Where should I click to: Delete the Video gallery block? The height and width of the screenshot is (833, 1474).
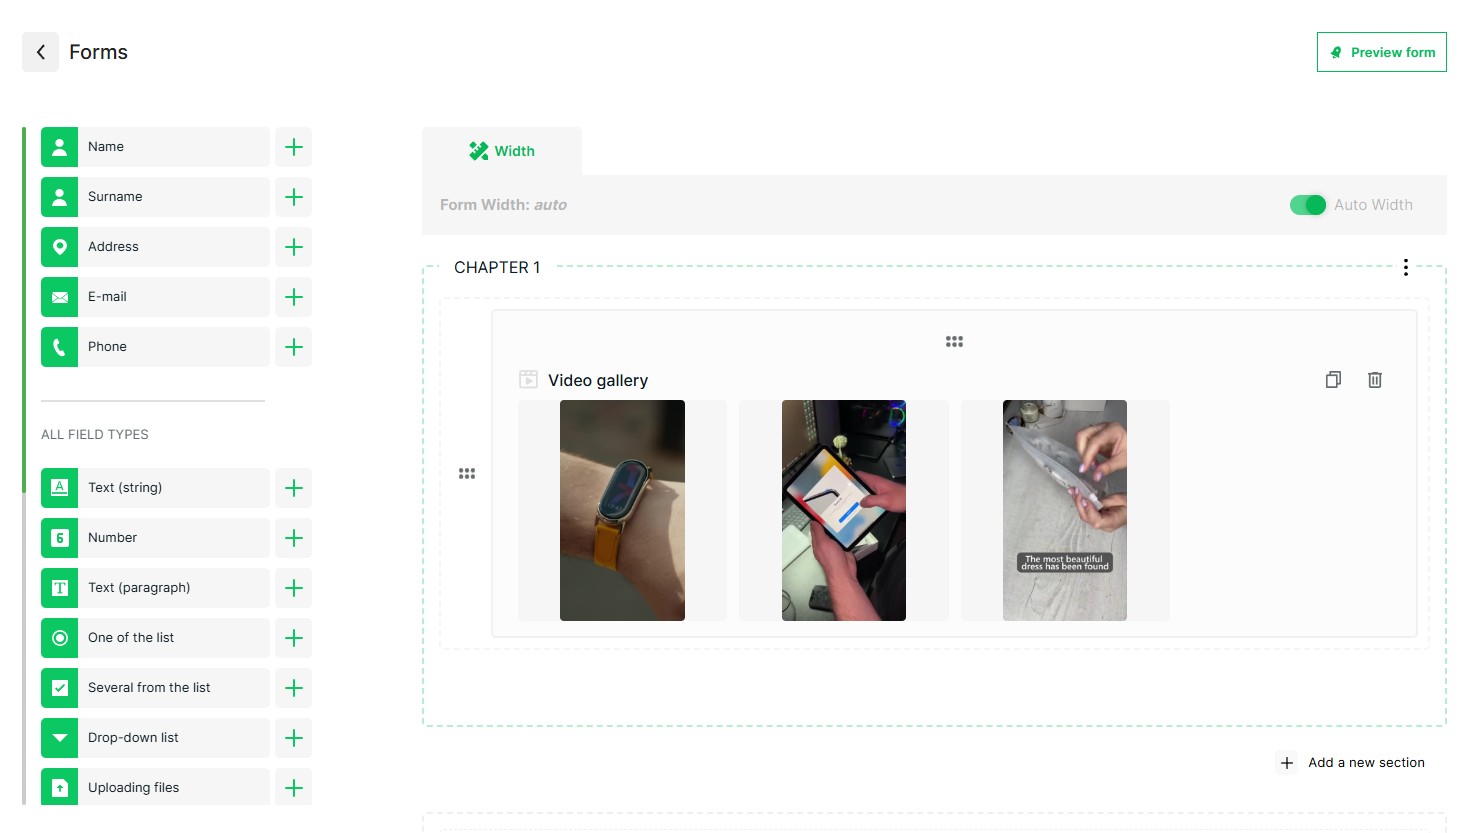coord(1375,380)
